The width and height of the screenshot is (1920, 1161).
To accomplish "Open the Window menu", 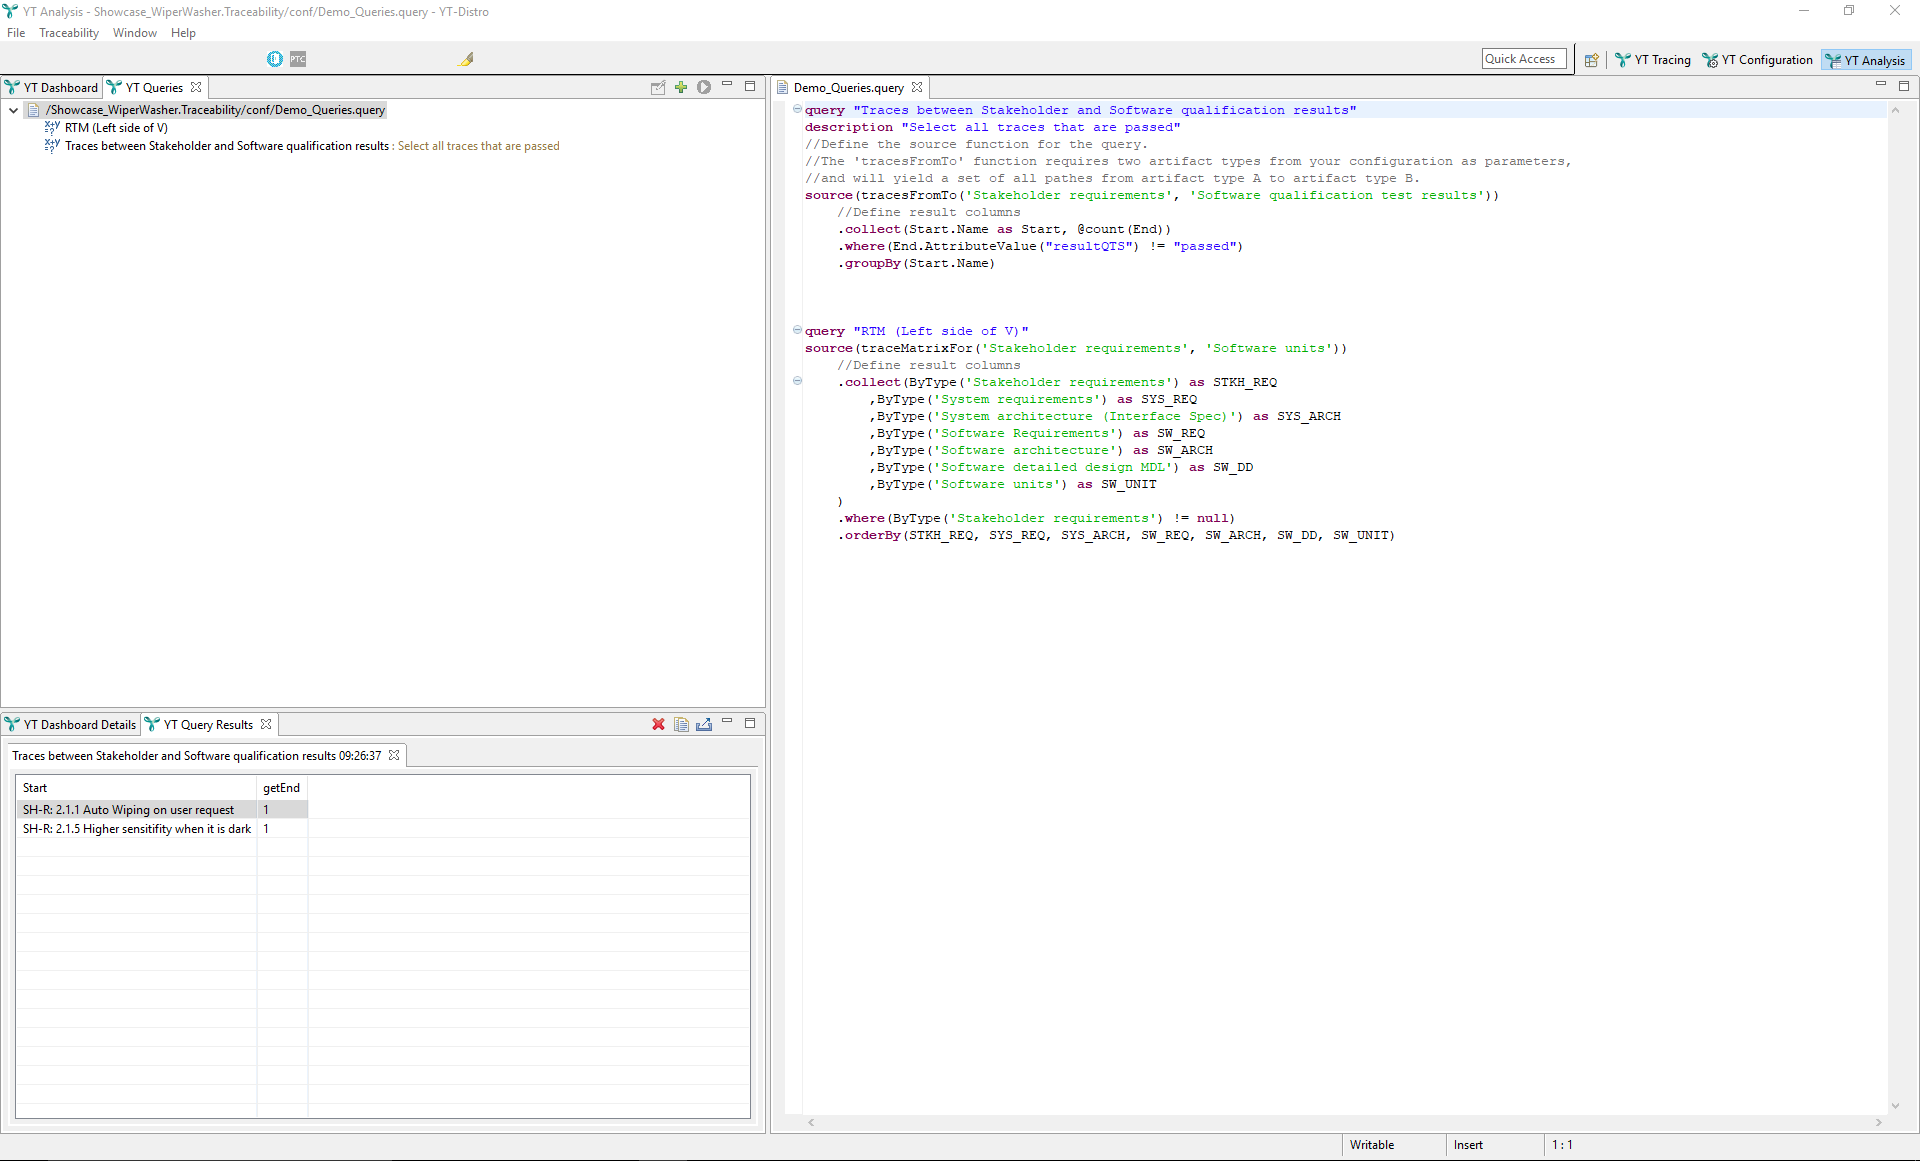I will click(135, 33).
